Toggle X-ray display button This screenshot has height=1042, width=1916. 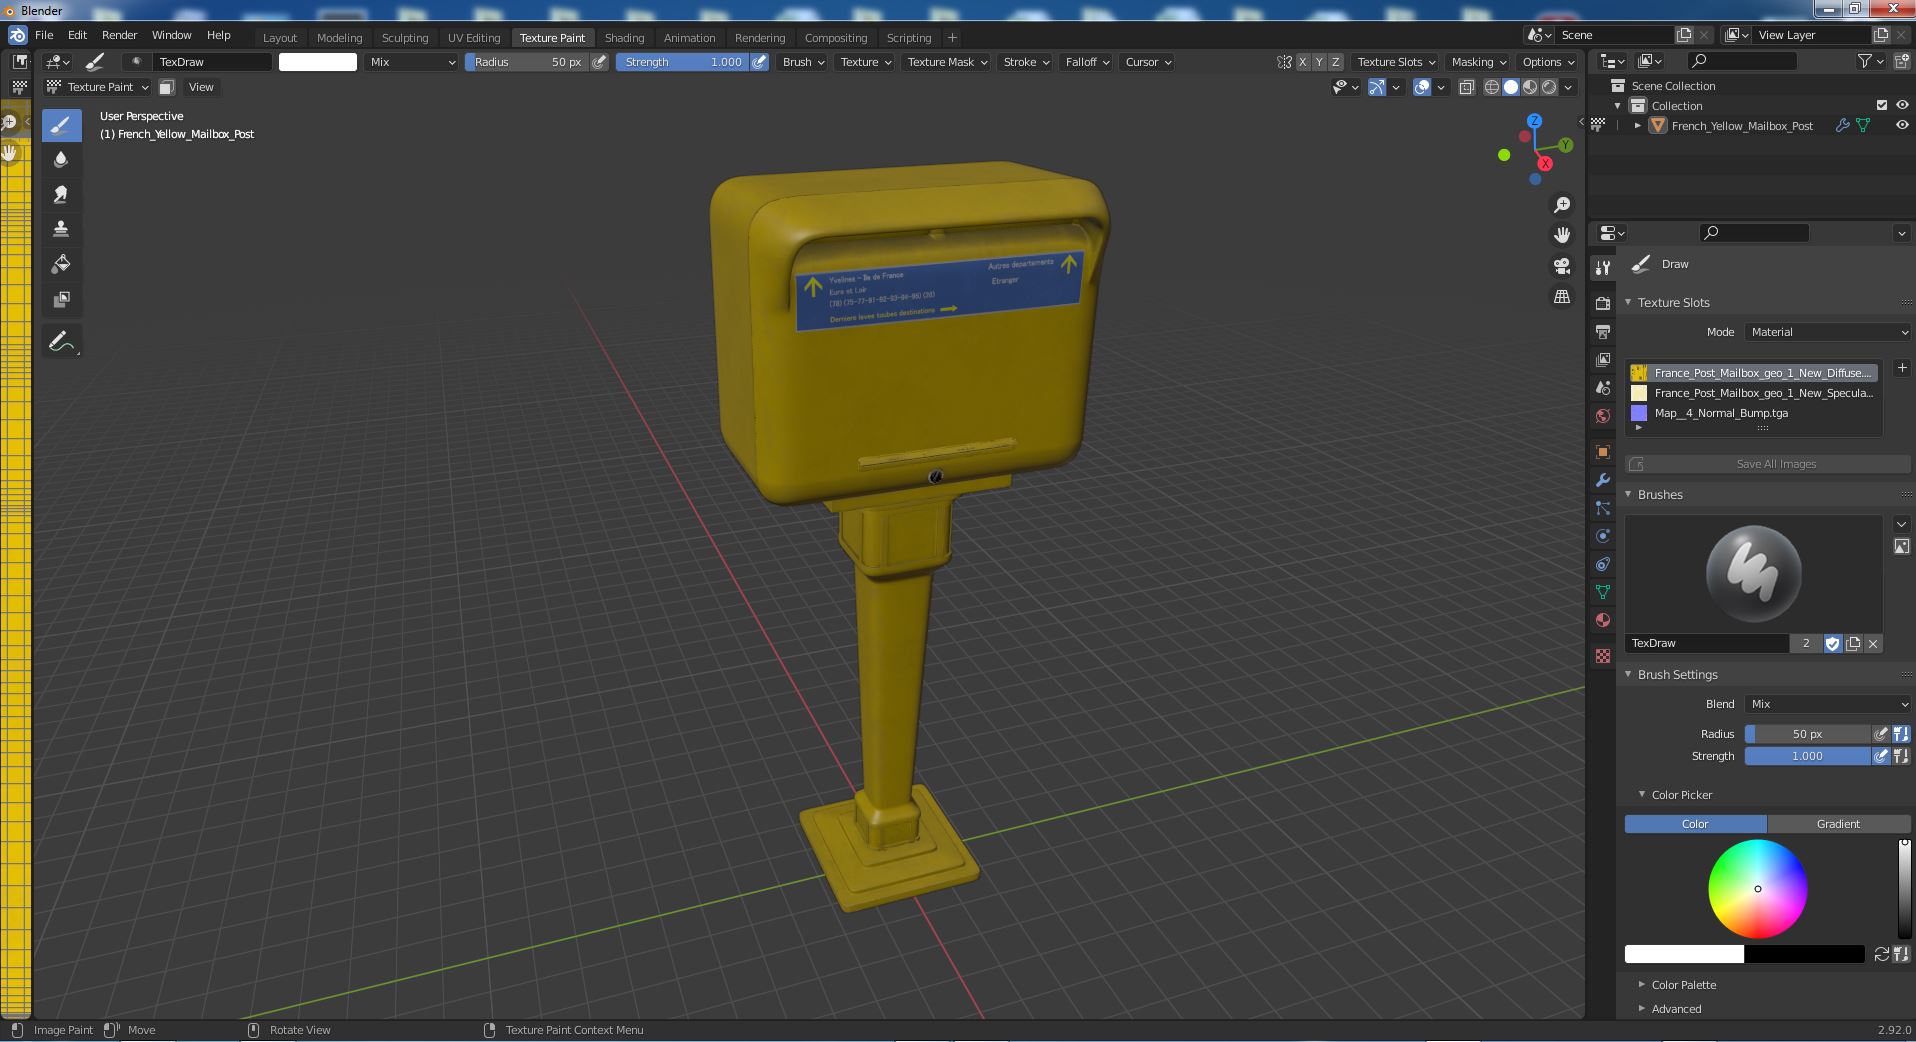point(1466,87)
